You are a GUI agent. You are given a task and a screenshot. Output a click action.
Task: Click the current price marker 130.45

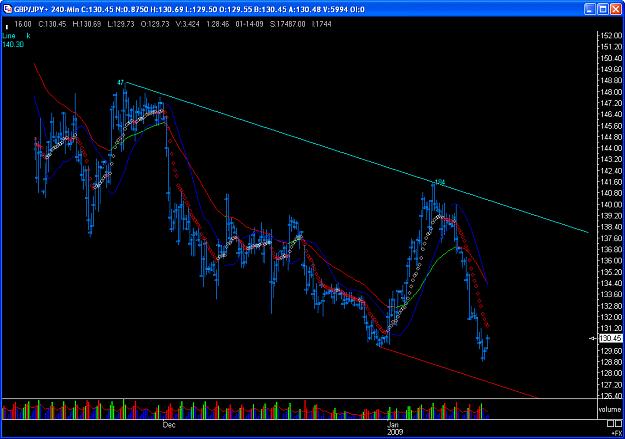point(610,339)
